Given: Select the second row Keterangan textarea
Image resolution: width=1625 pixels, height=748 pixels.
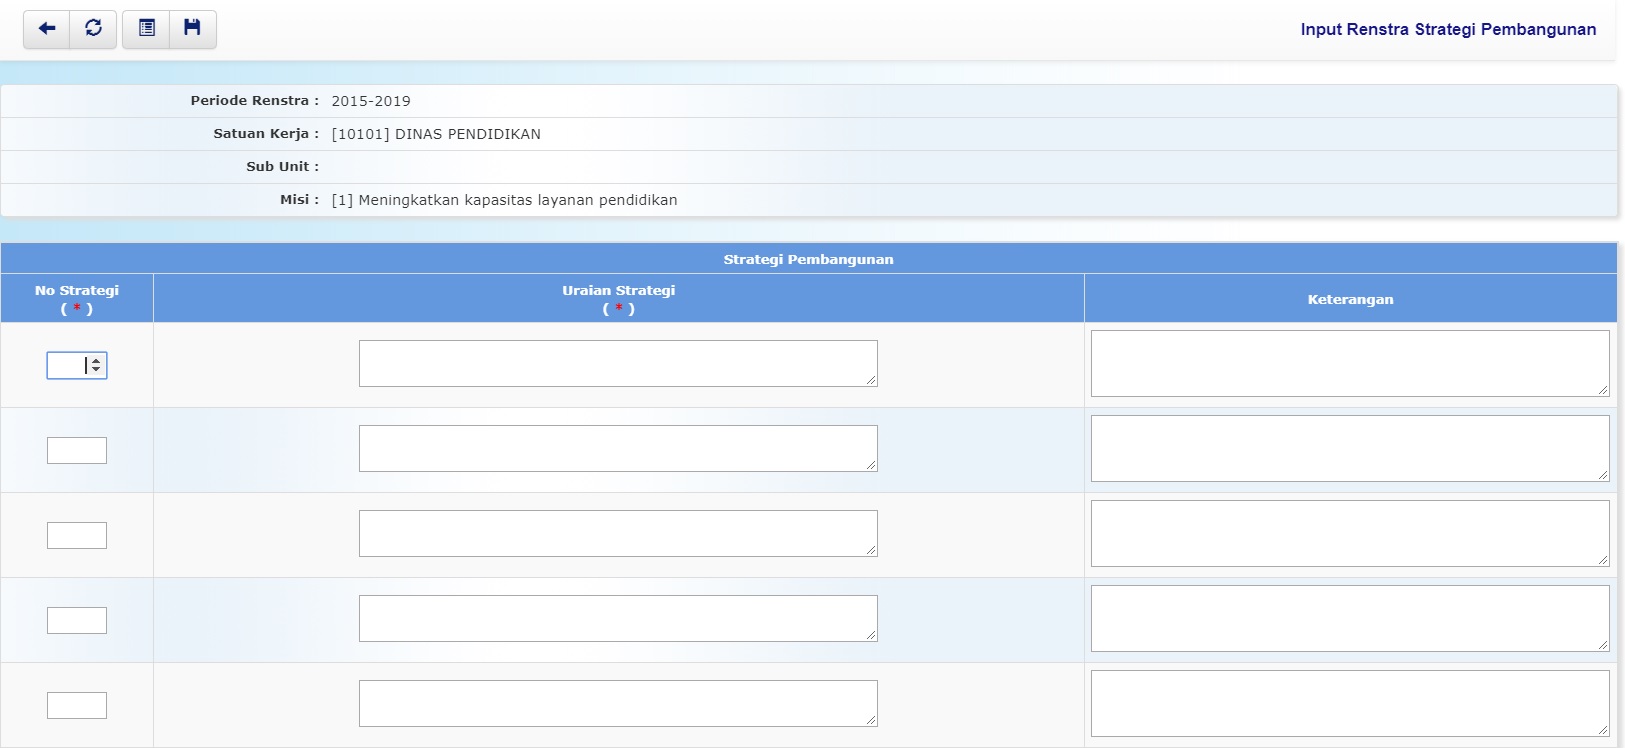Looking at the screenshot, I should click(x=1349, y=449).
